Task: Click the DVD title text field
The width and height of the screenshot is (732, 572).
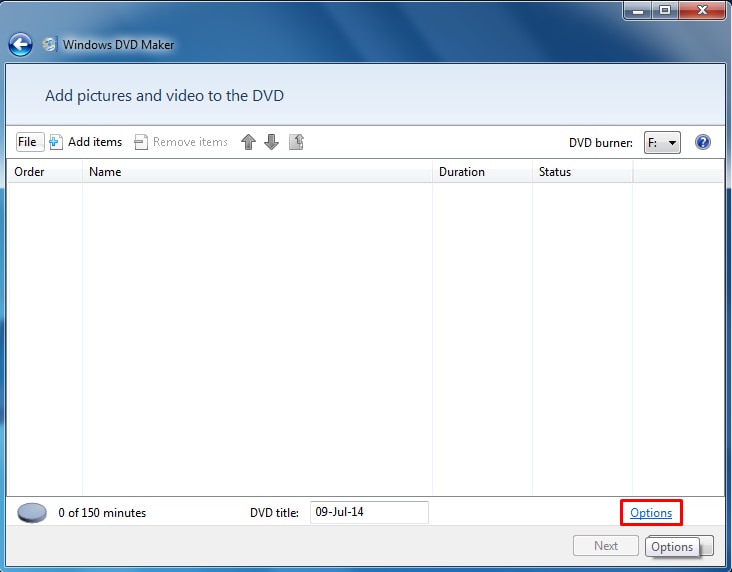Action: pos(369,512)
